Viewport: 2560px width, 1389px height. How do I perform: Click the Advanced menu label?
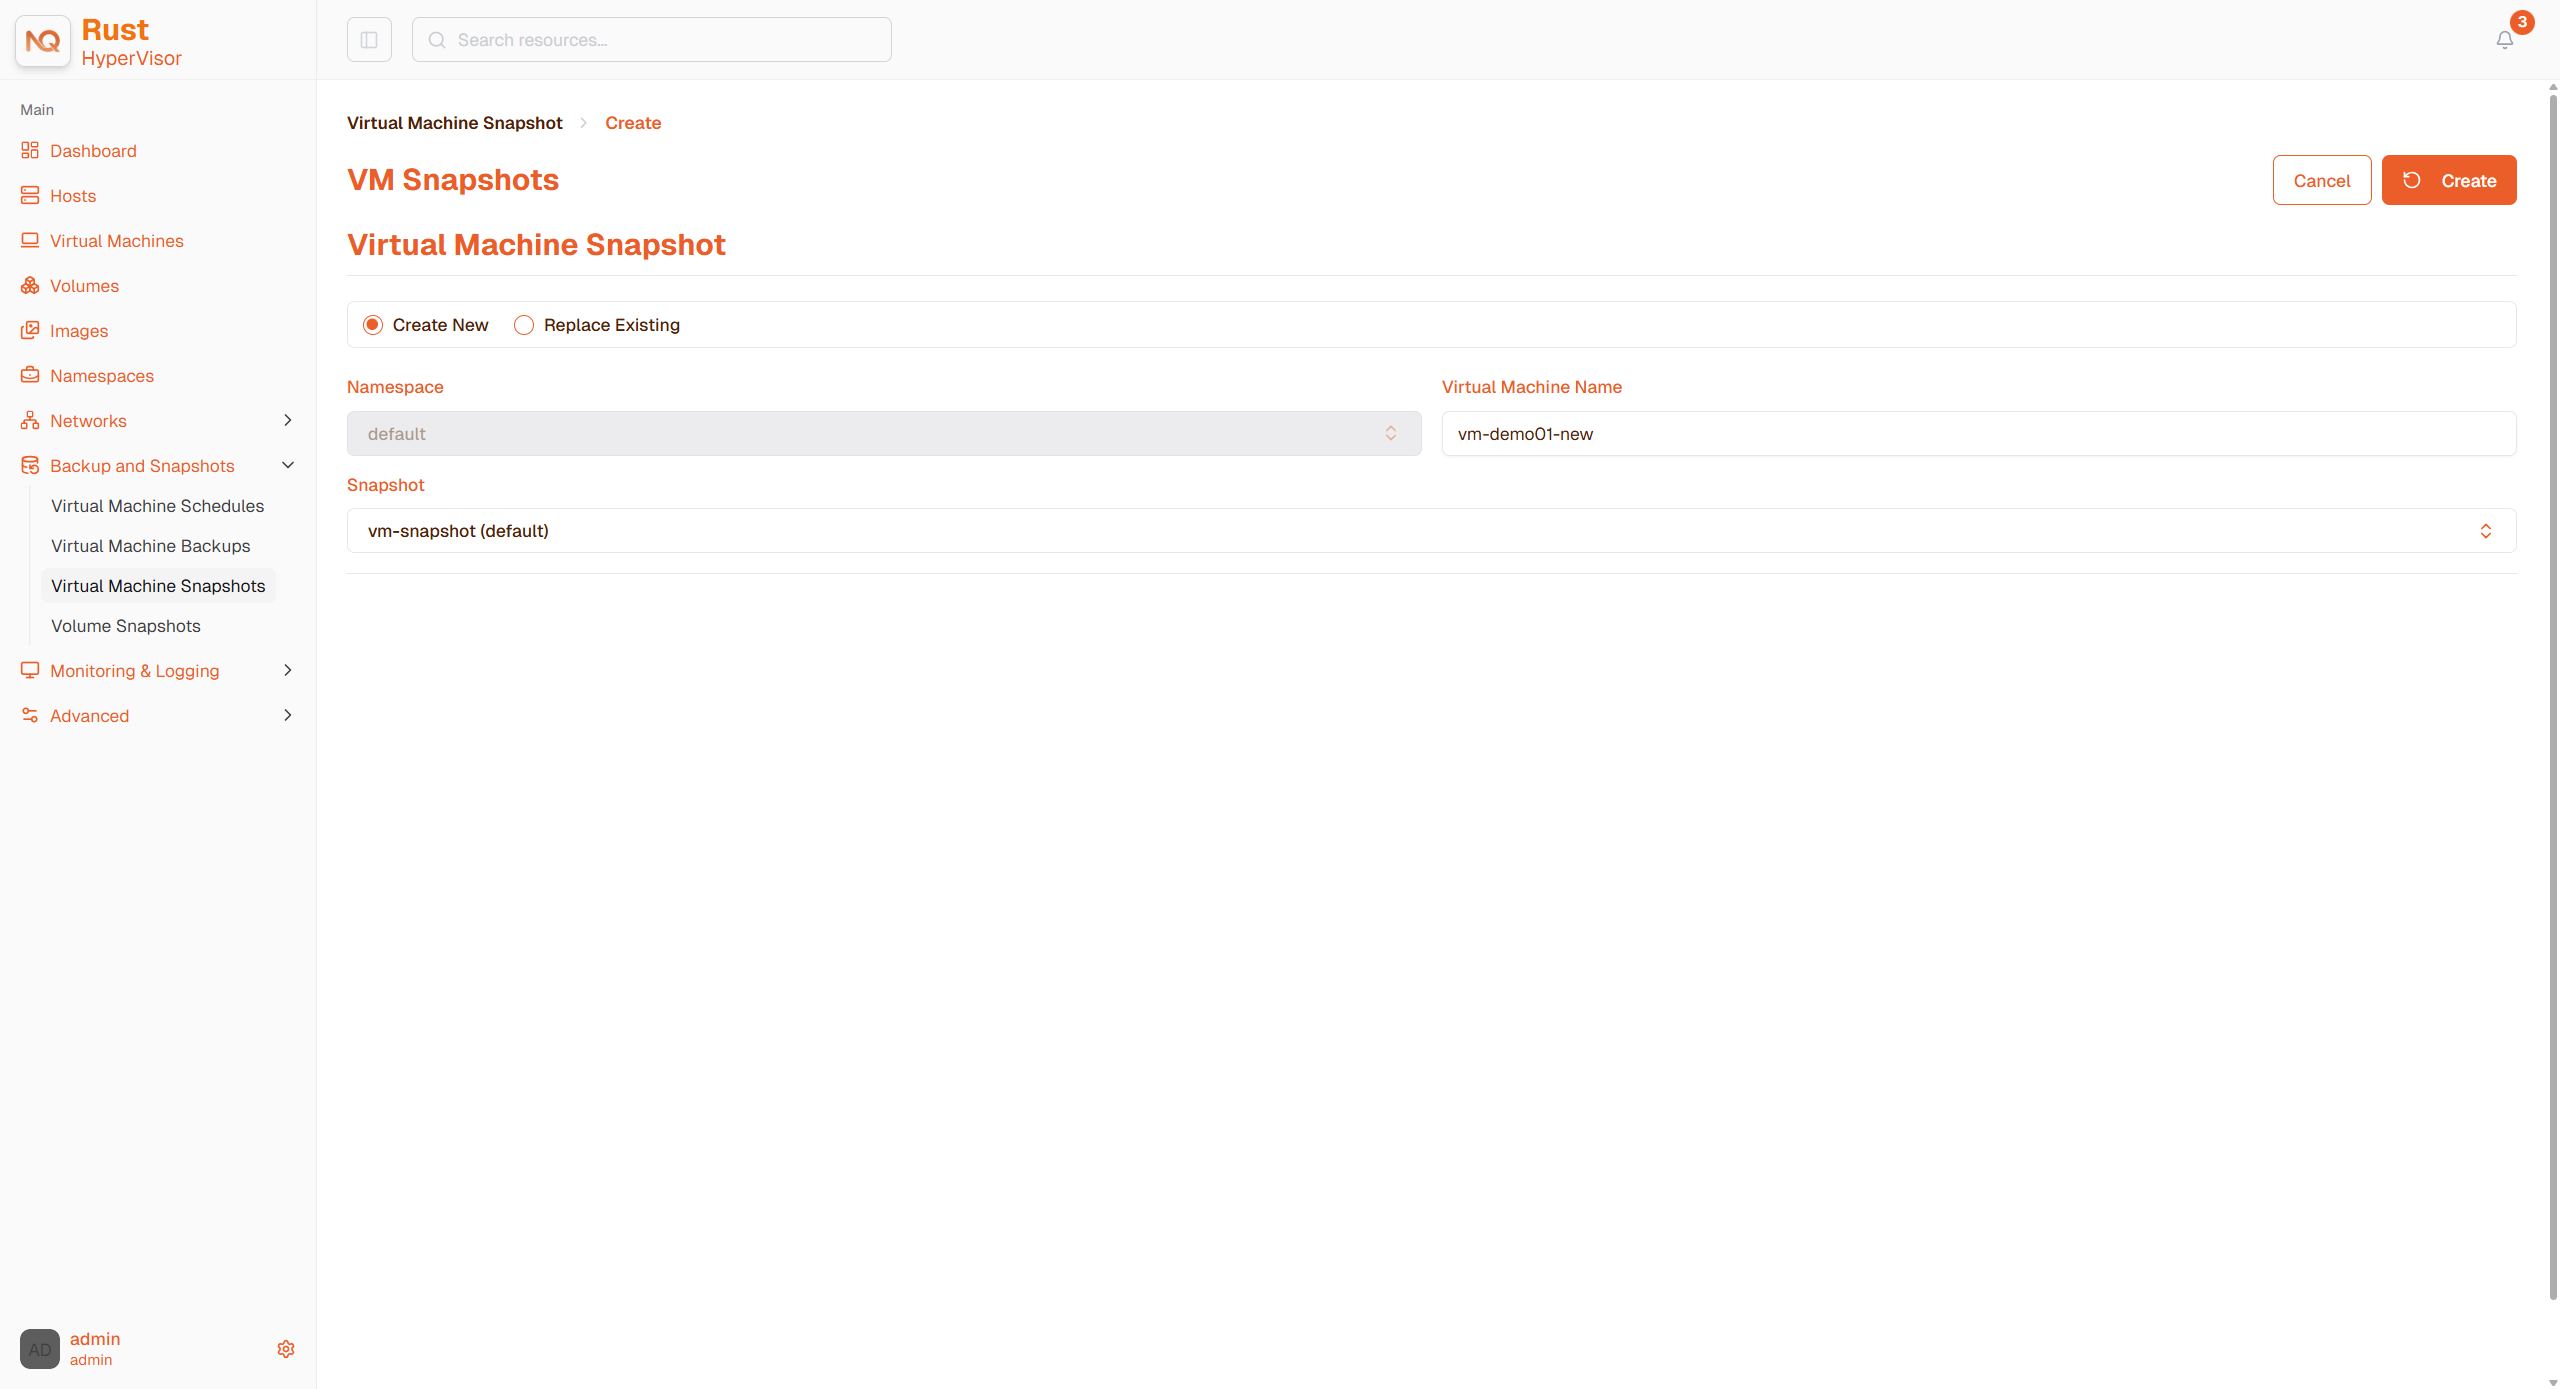pyautogui.click(x=89, y=716)
